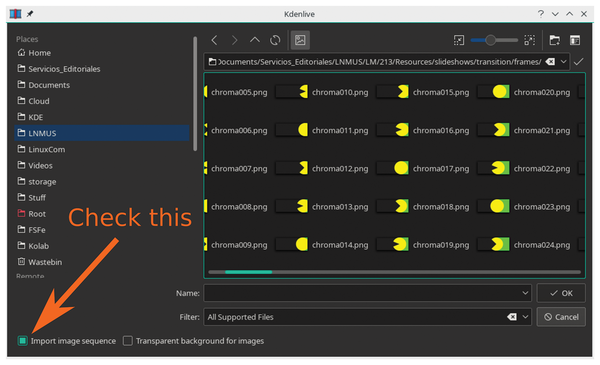600x365 pixels.
Task: Click the title bar help question mark
Action: point(541,14)
